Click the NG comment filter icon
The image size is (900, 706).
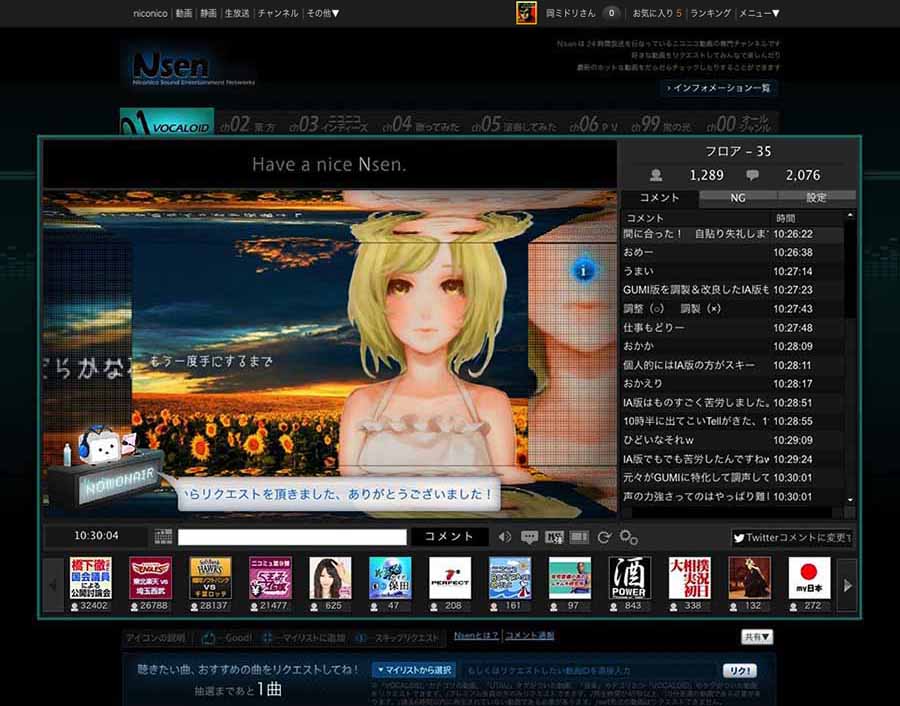click(554, 537)
